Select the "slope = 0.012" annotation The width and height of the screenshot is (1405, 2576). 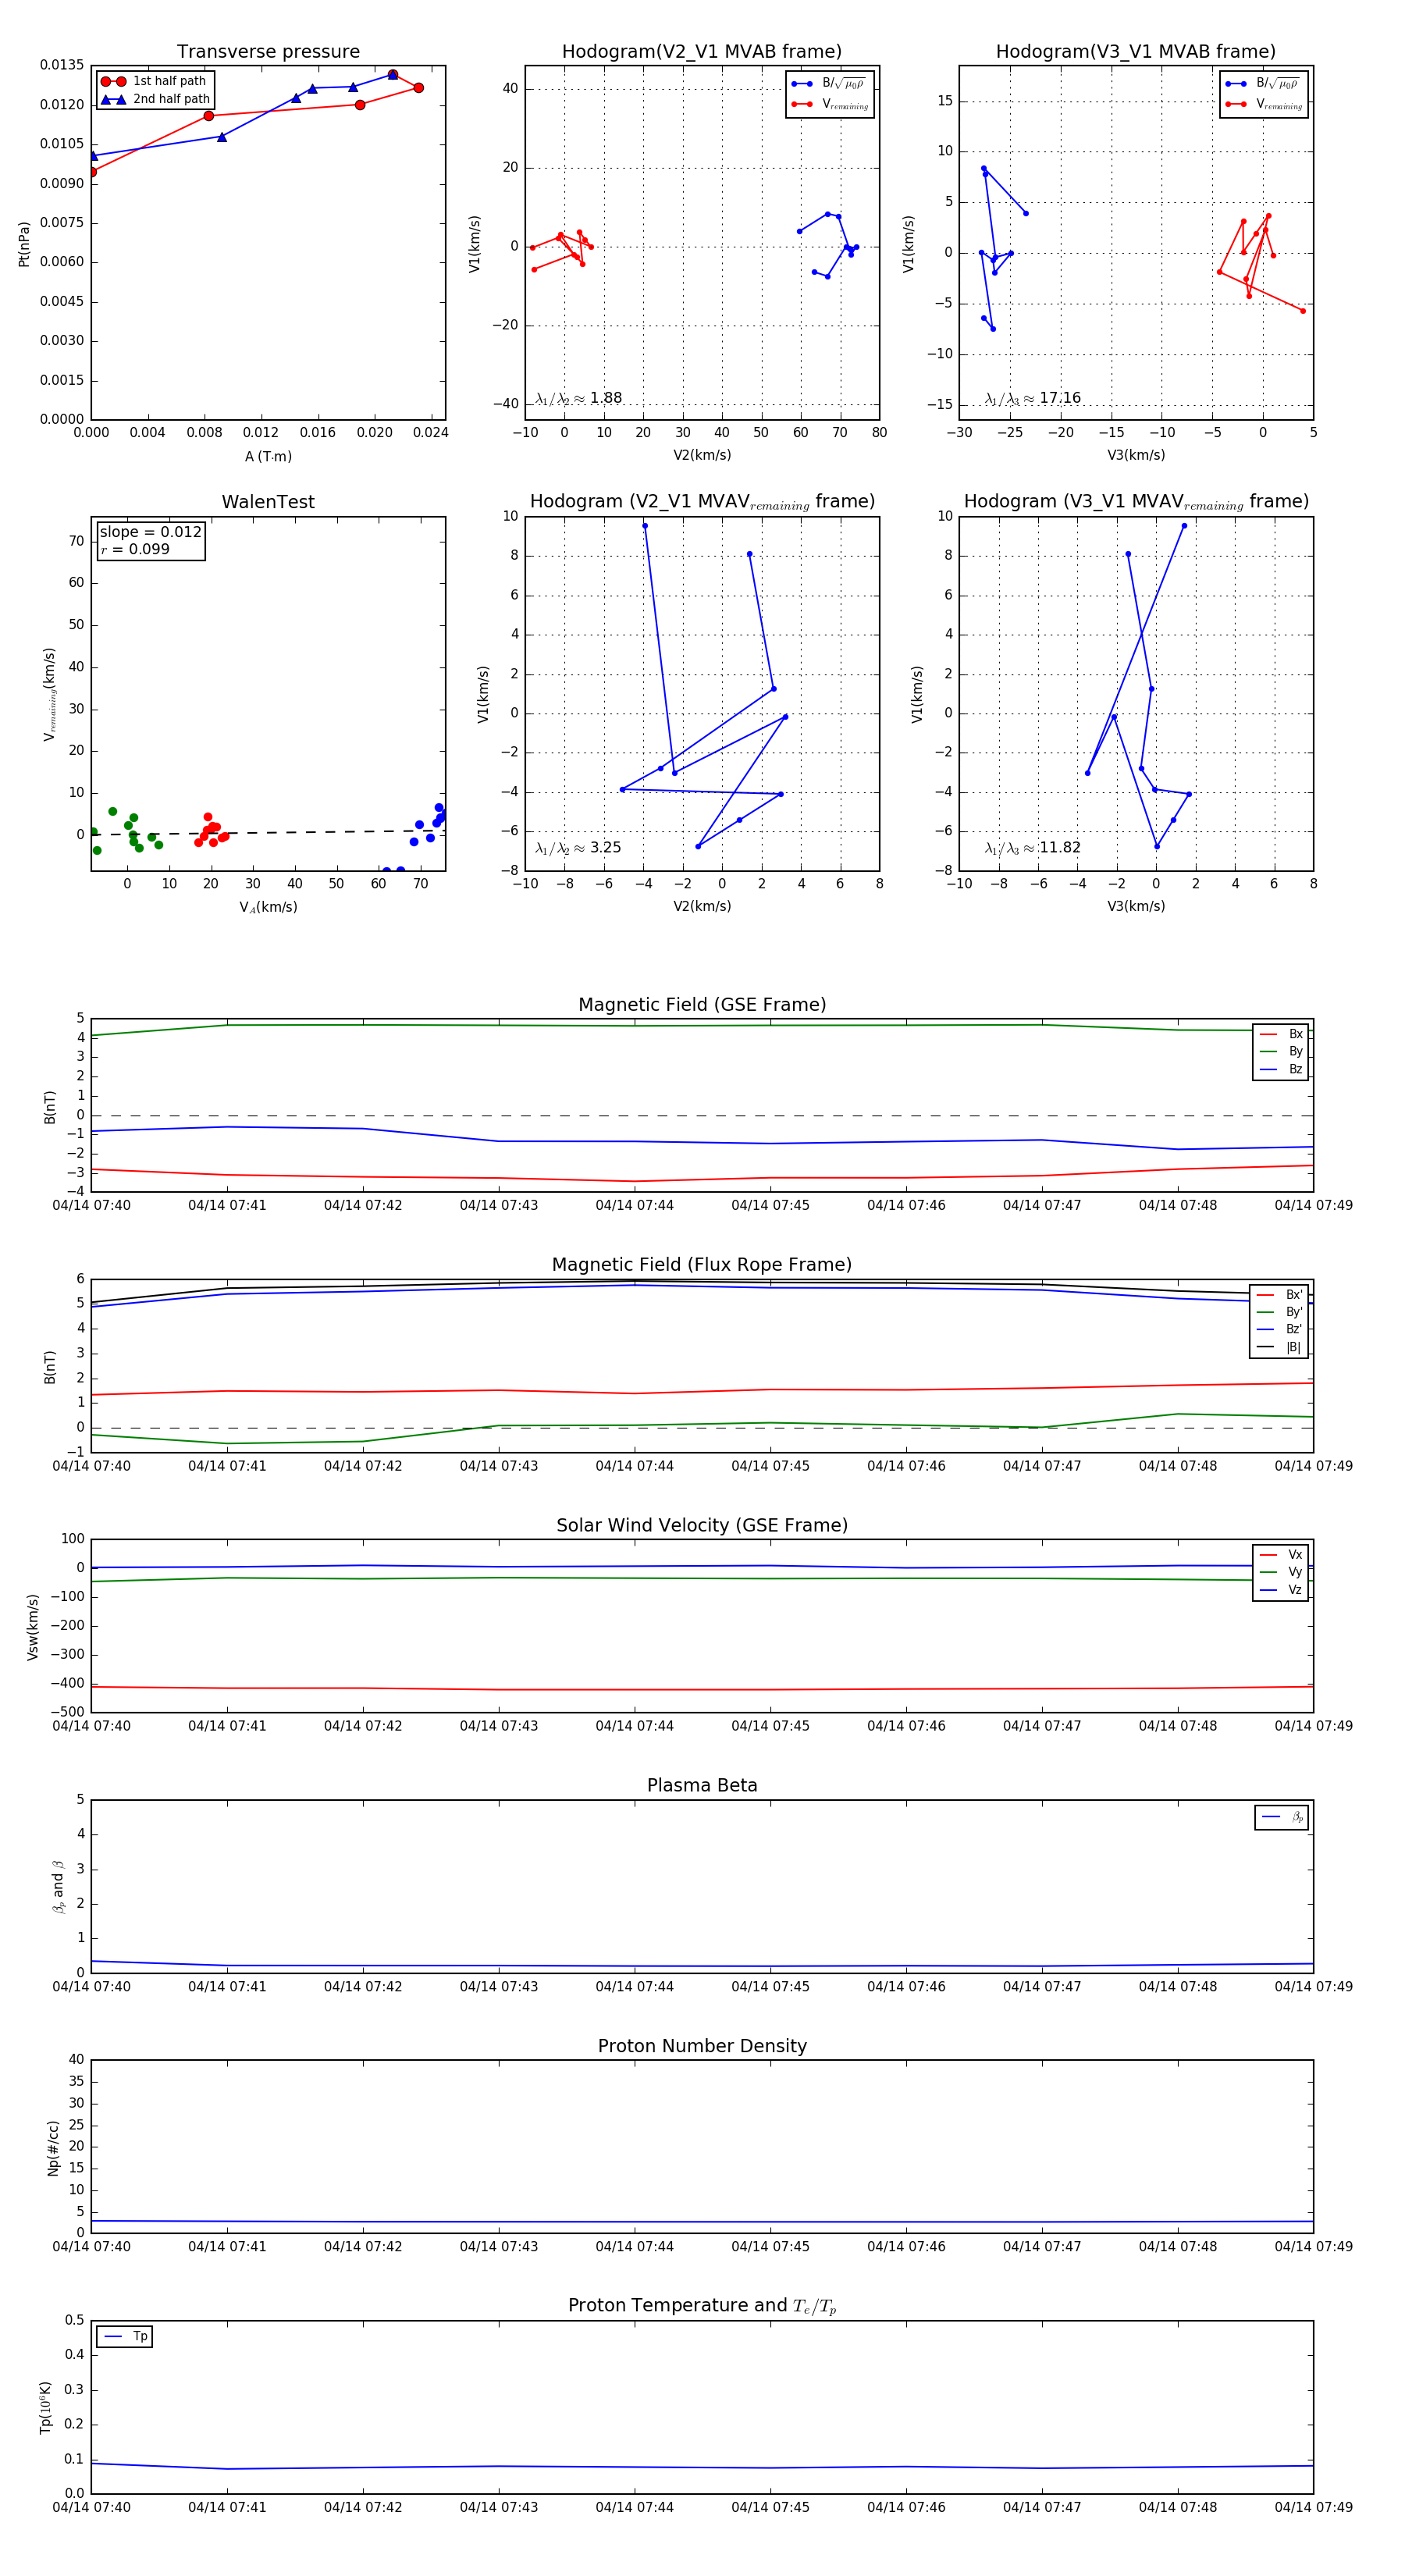tap(150, 532)
